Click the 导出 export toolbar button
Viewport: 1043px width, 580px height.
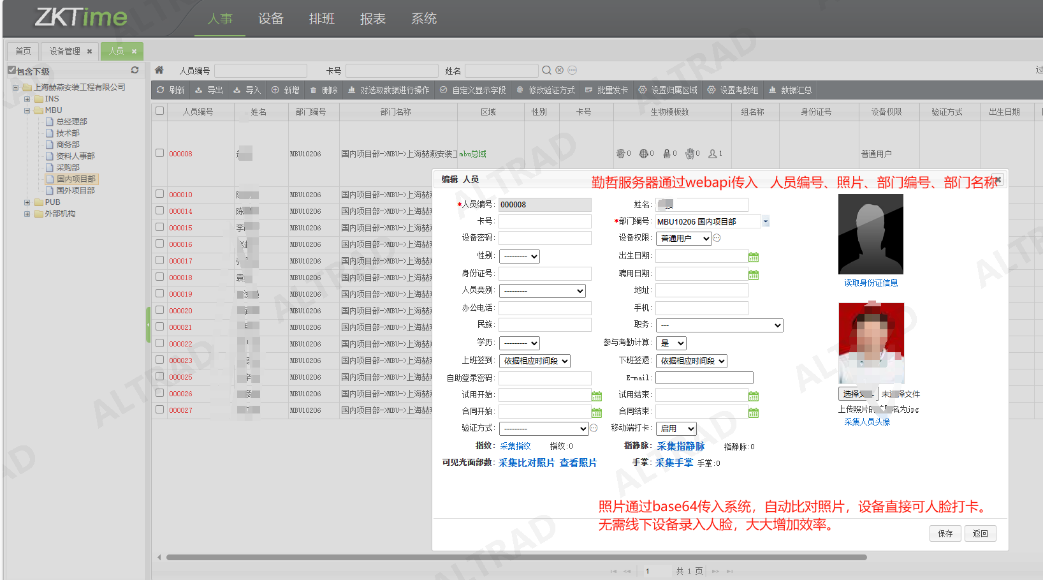(x=208, y=90)
